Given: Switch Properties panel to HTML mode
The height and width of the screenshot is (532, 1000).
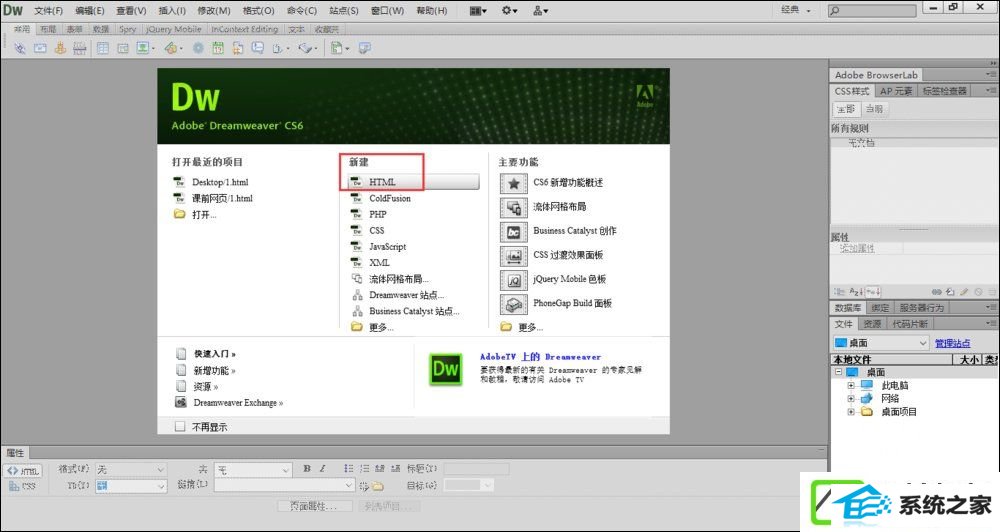Looking at the screenshot, I should [x=23, y=471].
